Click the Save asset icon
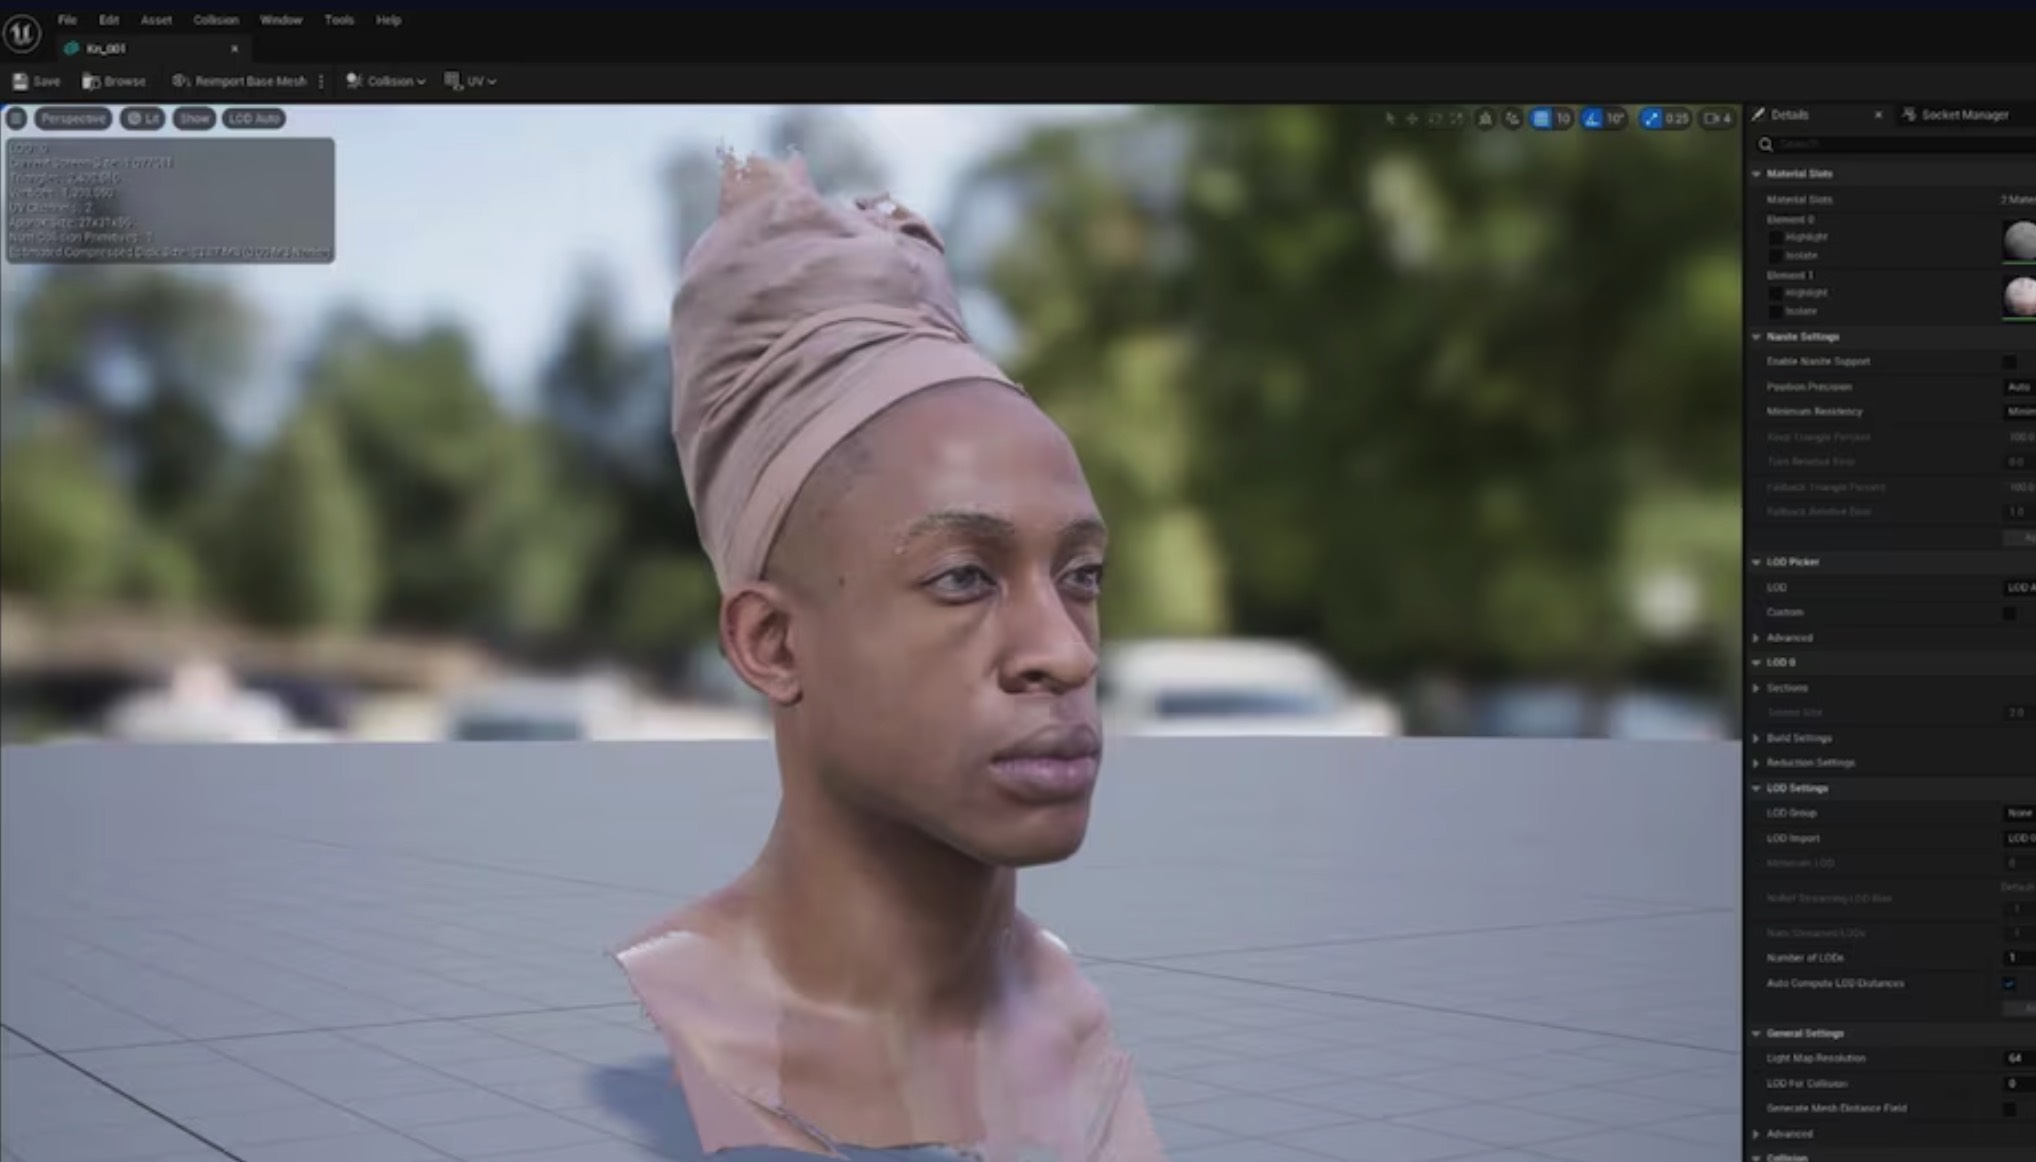Screen dimensions: 2036x1162 (21, 81)
